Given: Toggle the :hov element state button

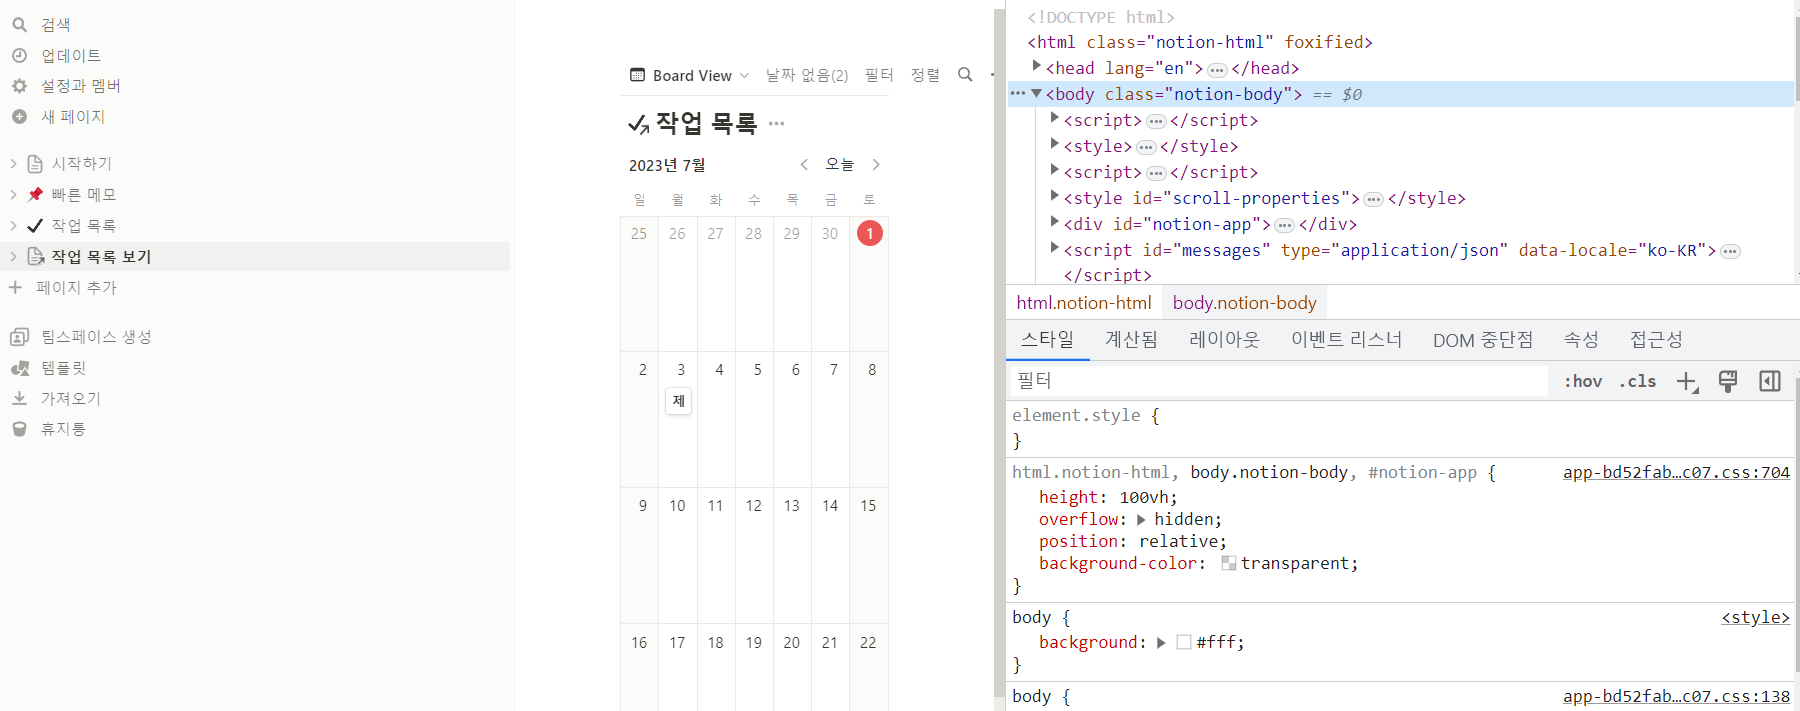Looking at the screenshot, I should 1583,381.
